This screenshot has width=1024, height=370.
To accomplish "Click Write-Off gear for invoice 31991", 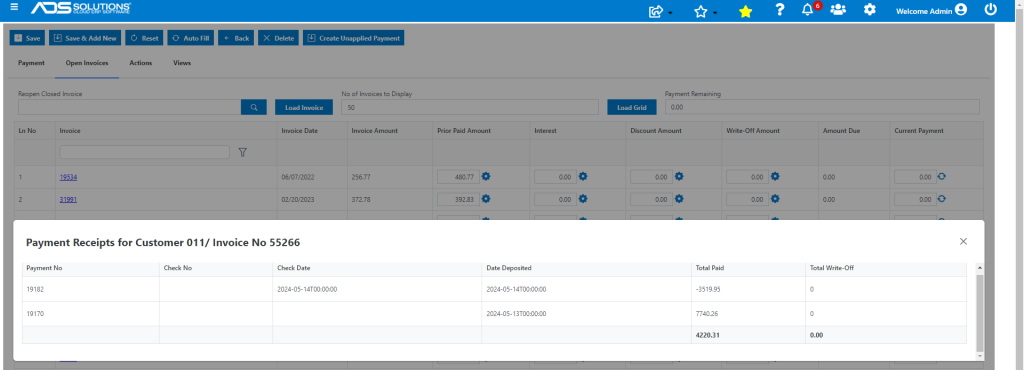I will (x=775, y=199).
